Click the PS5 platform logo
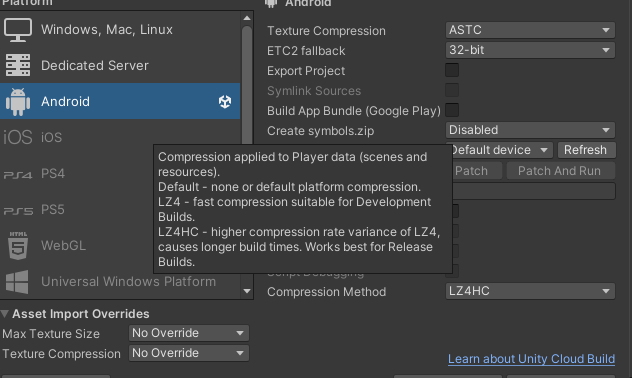The image size is (632, 378). [x=18, y=210]
